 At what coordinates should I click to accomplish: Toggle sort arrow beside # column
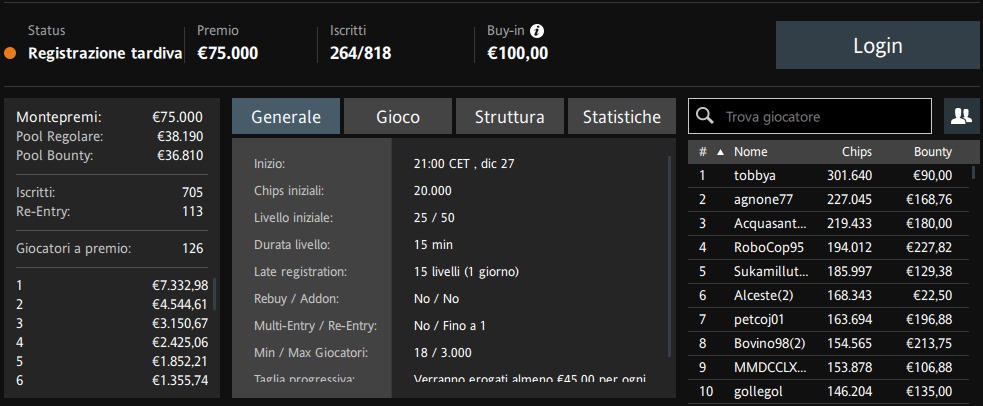(720, 152)
